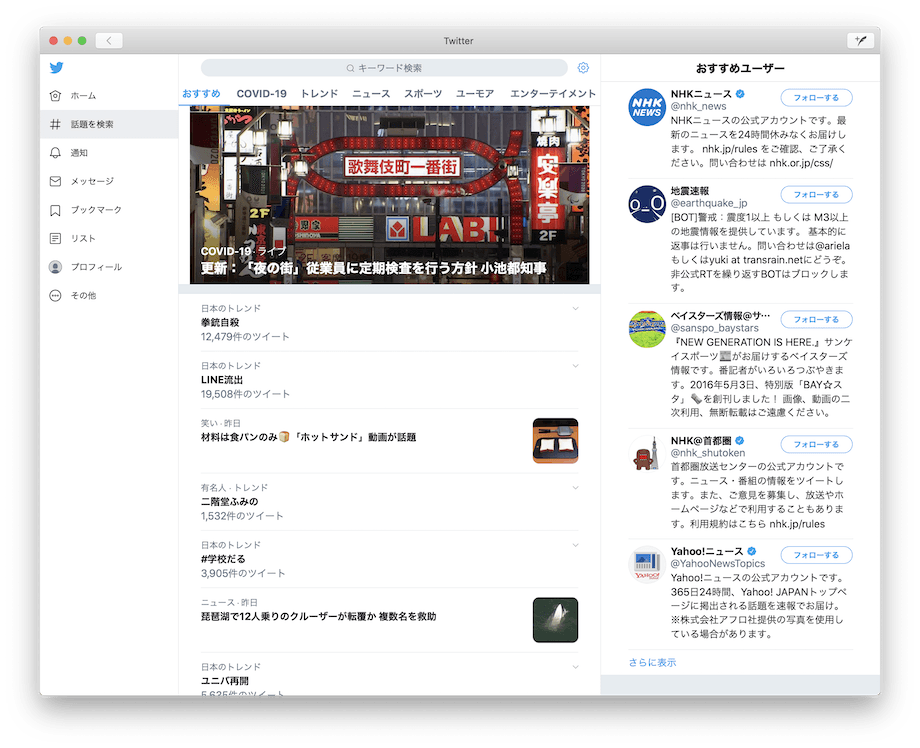Click the @sanspo_baystars handle
The width and height of the screenshot is (920, 748).
(x=715, y=328)
